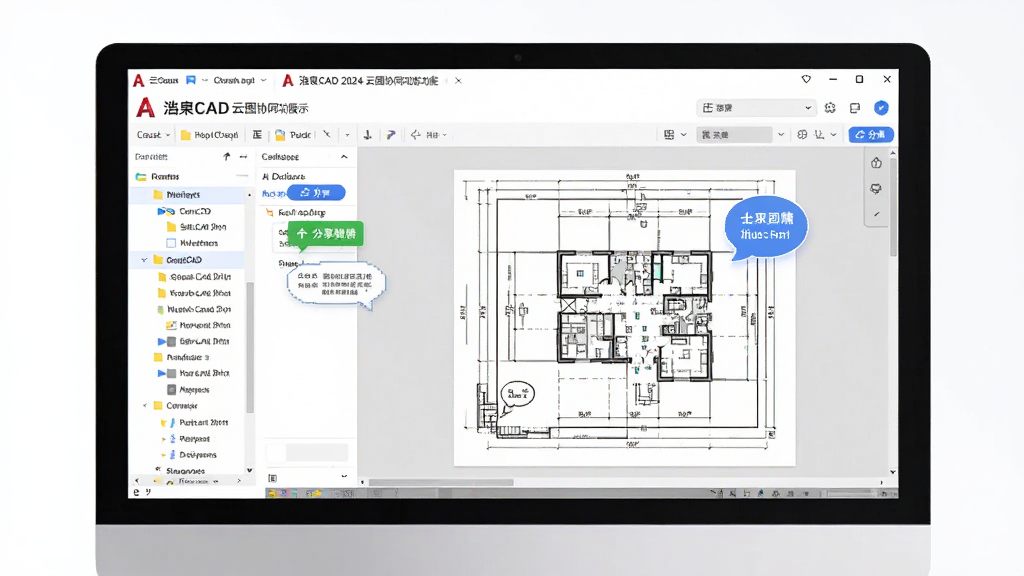The height and width of the screenshot is (576, 1024).
Task: Expand the "Dcidpaens" tree arrow
Action: [x=163, y=455]
